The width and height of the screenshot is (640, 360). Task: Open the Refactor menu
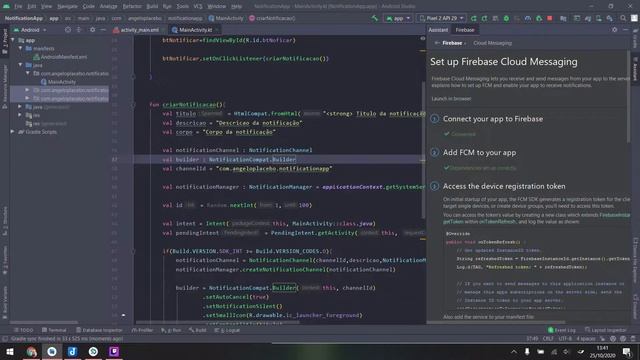pyautogui.click(x=132, y=7)
